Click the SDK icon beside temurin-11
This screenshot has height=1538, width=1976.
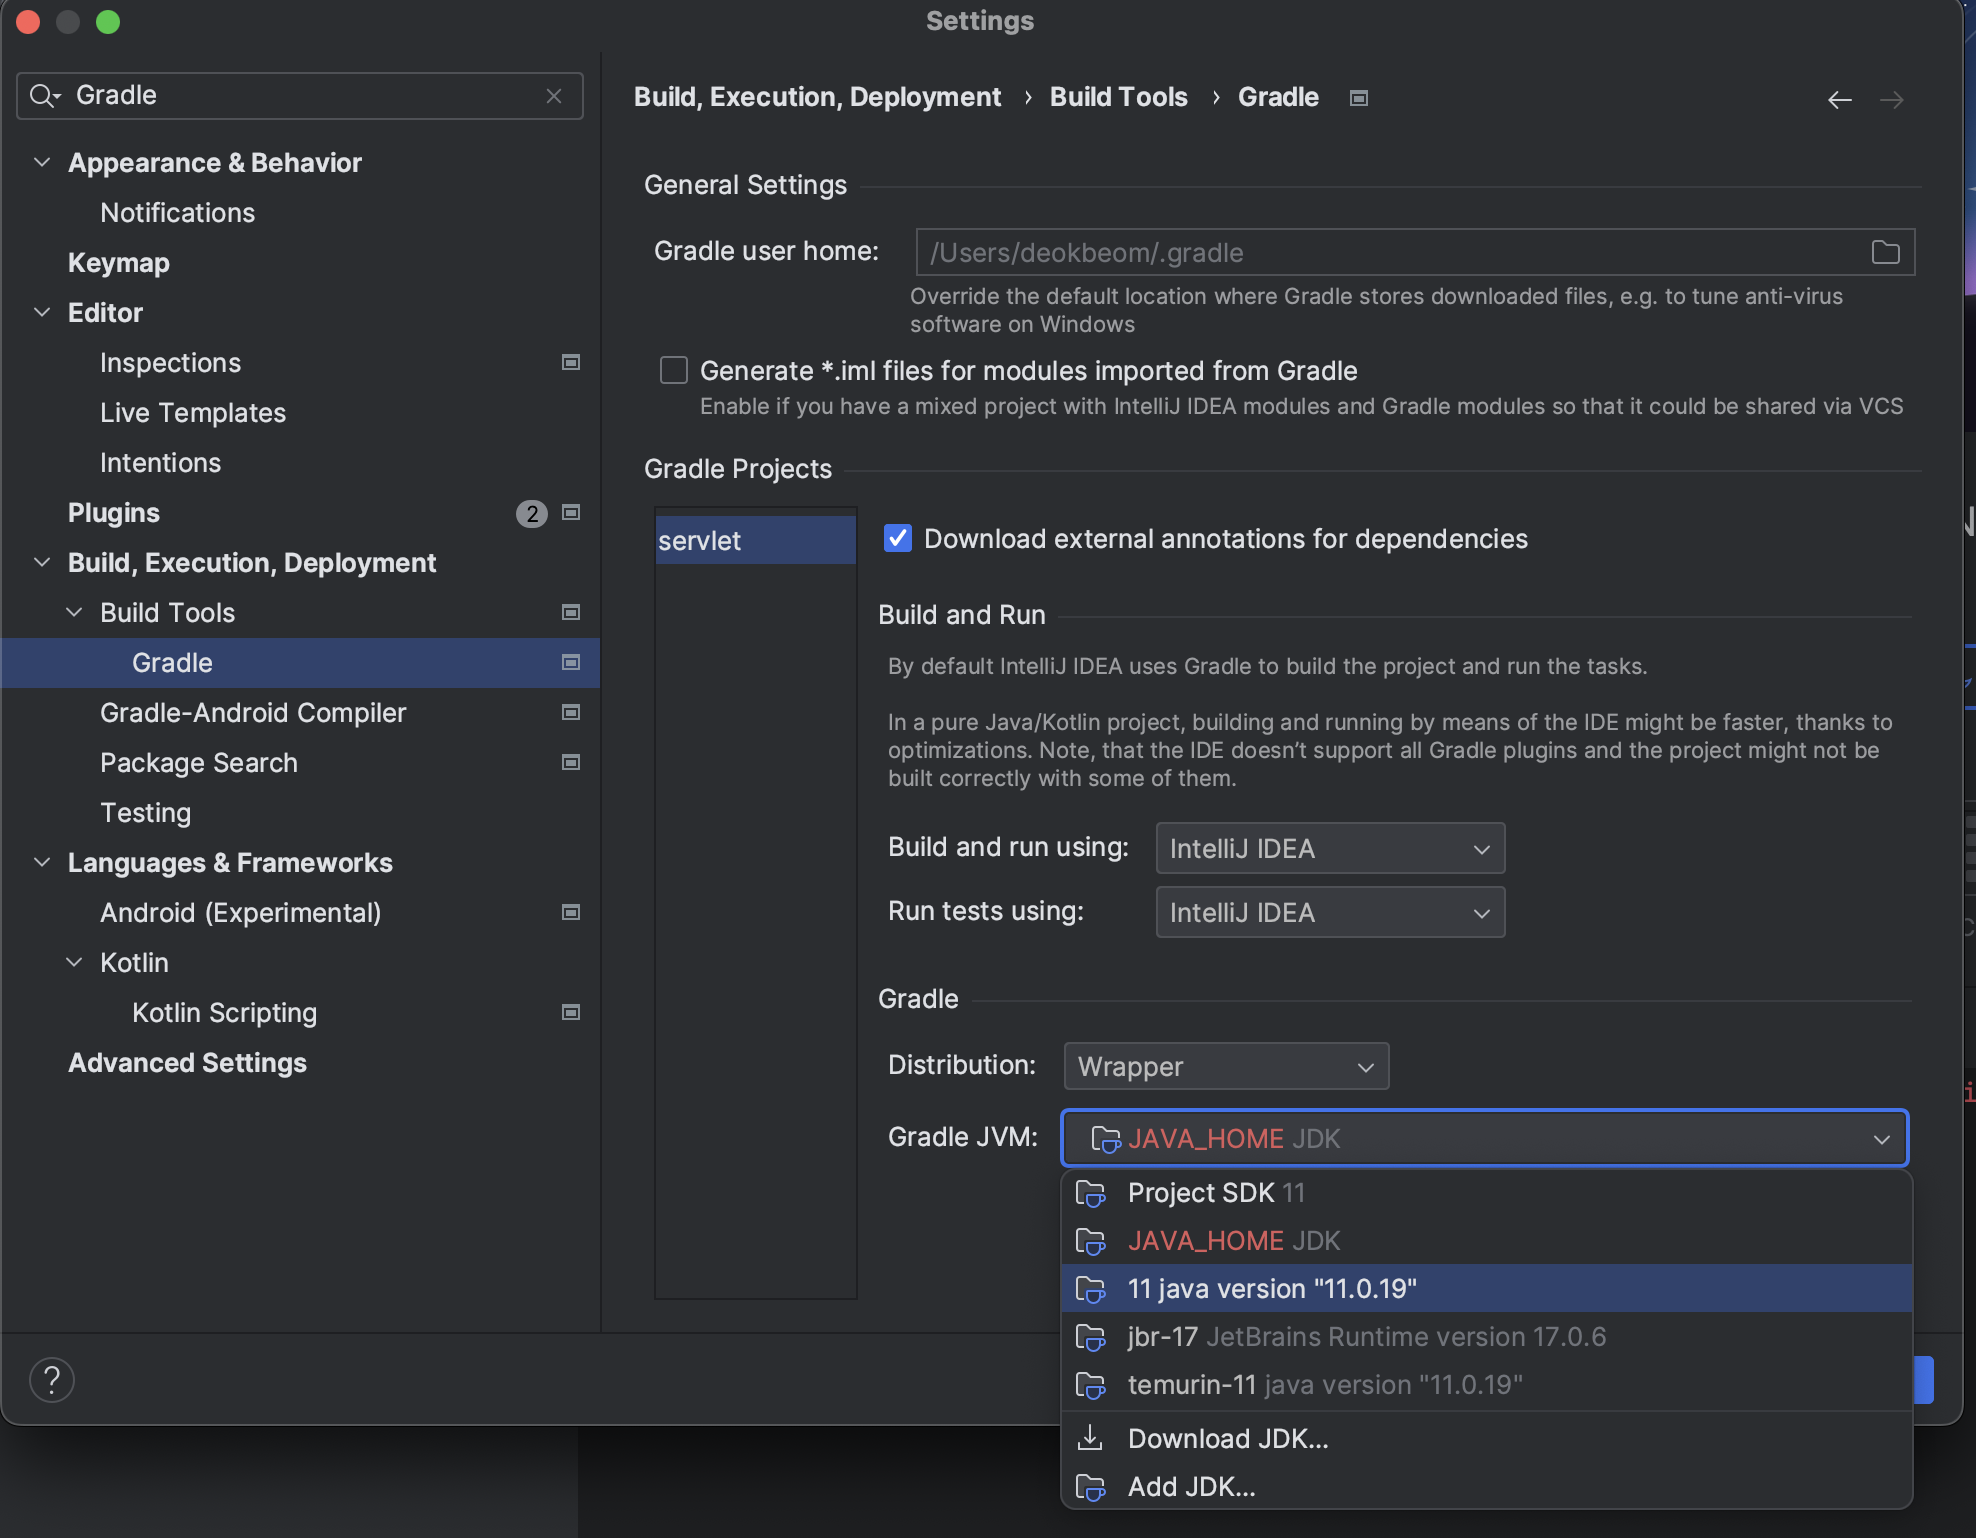pyautogui.click(x=1091, y=1385)
